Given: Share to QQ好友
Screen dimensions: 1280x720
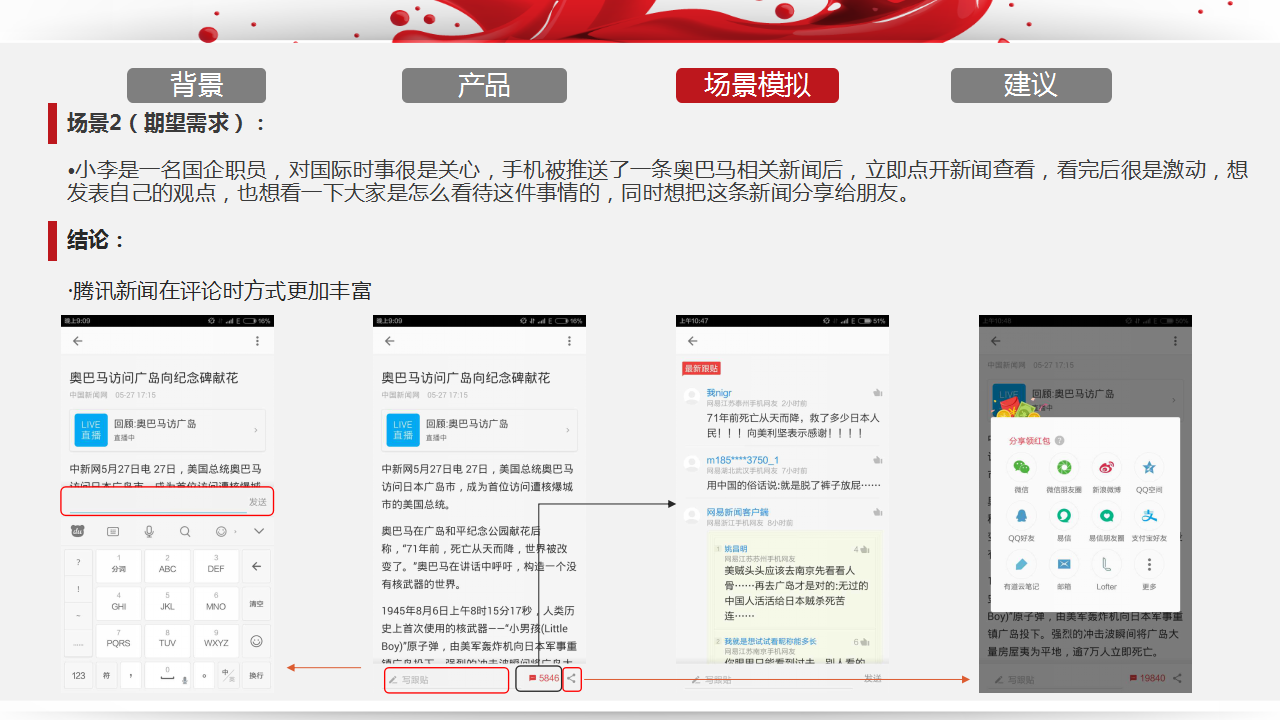Looking at the screenshot, I should (1021, 515).
